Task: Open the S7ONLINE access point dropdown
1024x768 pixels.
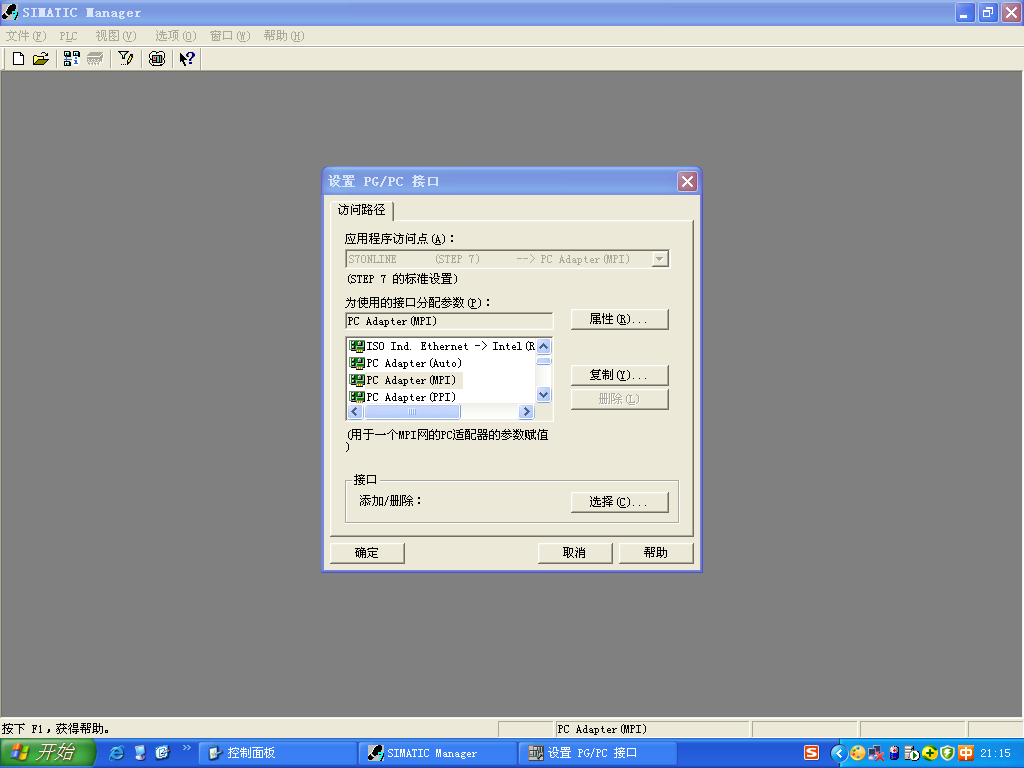Action: (659, 259)
